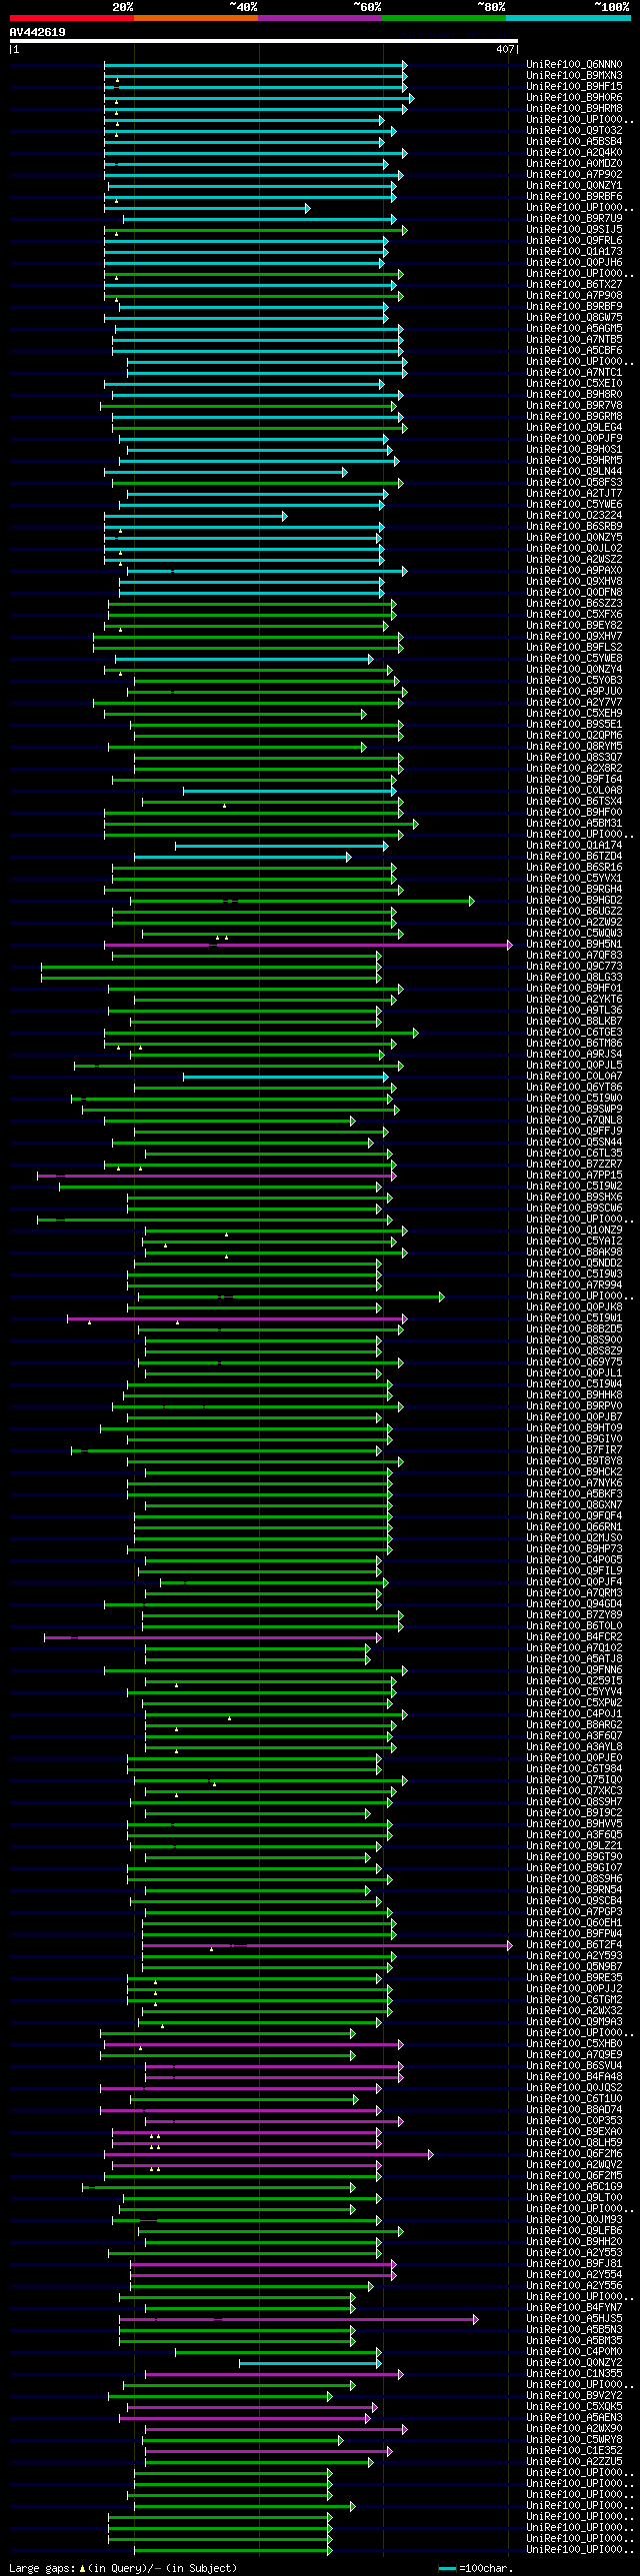This screenshot has height=2576, width=640.
Task: Select hit label UniRef100_C5XHB0
Action: (574, 2044)
